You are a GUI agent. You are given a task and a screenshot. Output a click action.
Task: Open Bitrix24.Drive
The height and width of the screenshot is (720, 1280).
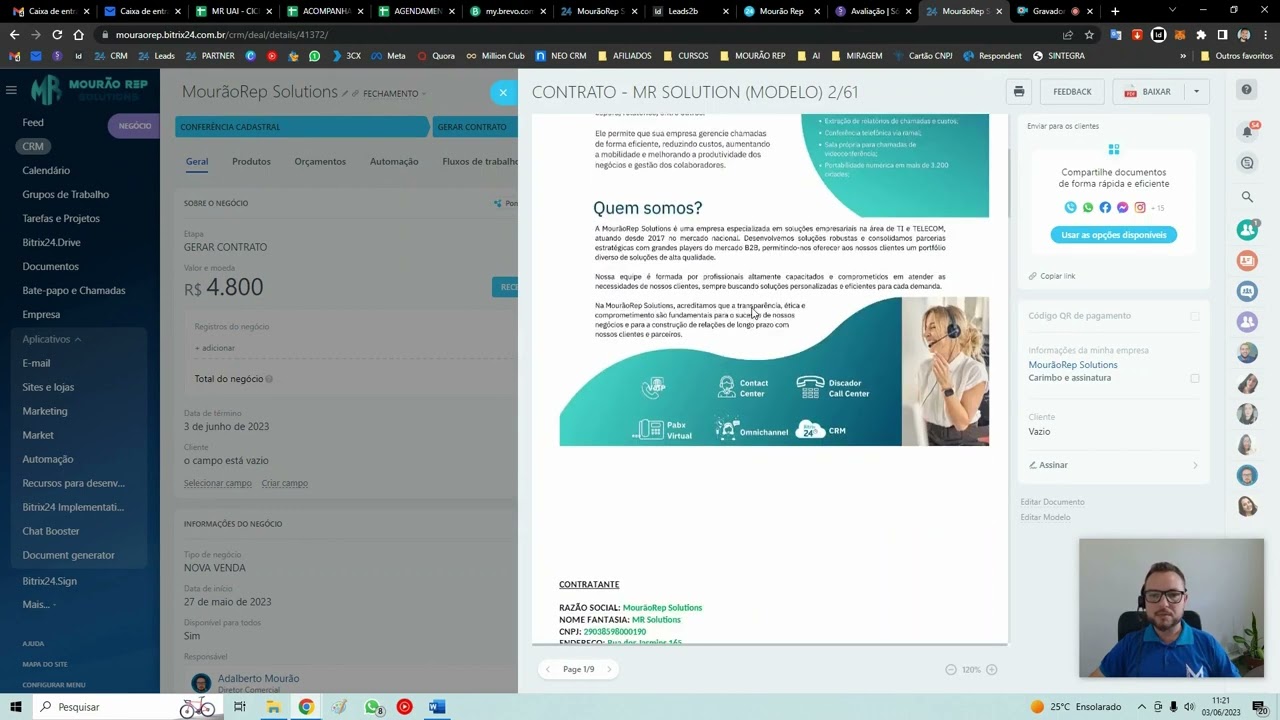click(x=51, y=242)
